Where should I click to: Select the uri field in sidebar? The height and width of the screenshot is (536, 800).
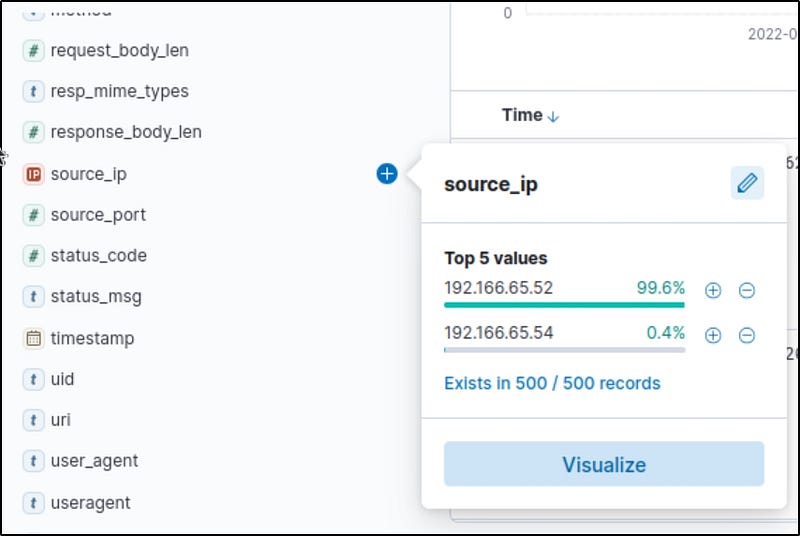pos(60,420)
